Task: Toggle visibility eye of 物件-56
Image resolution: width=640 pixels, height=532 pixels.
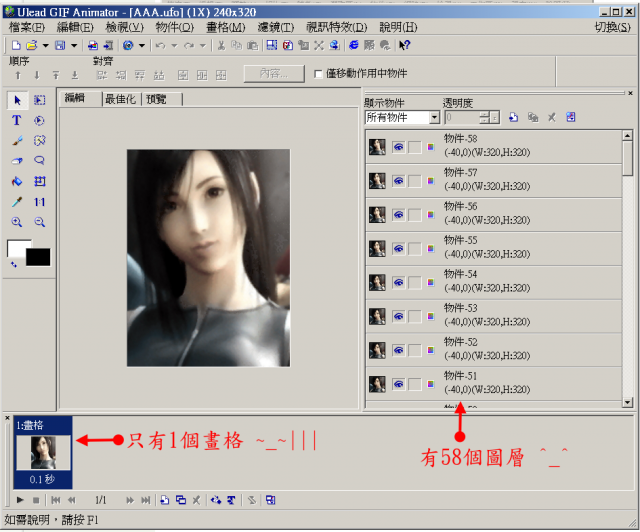Action: pyautogui.click(x=399, y=215)
